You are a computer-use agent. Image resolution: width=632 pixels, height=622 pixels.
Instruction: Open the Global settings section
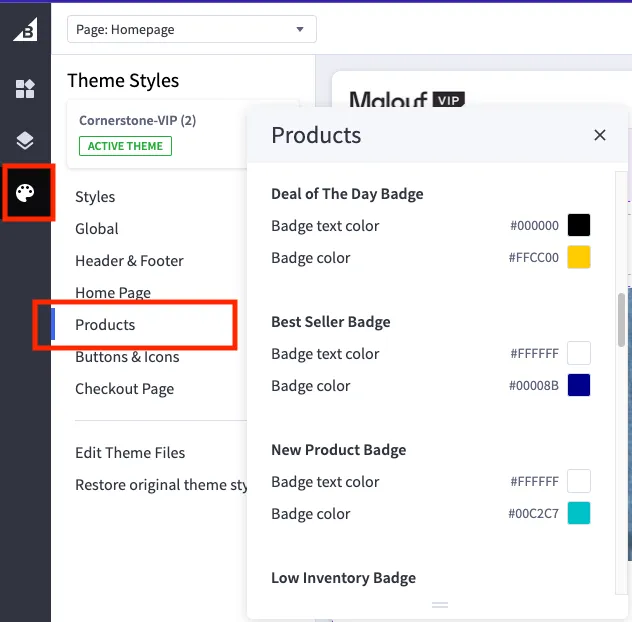[97, 229]
